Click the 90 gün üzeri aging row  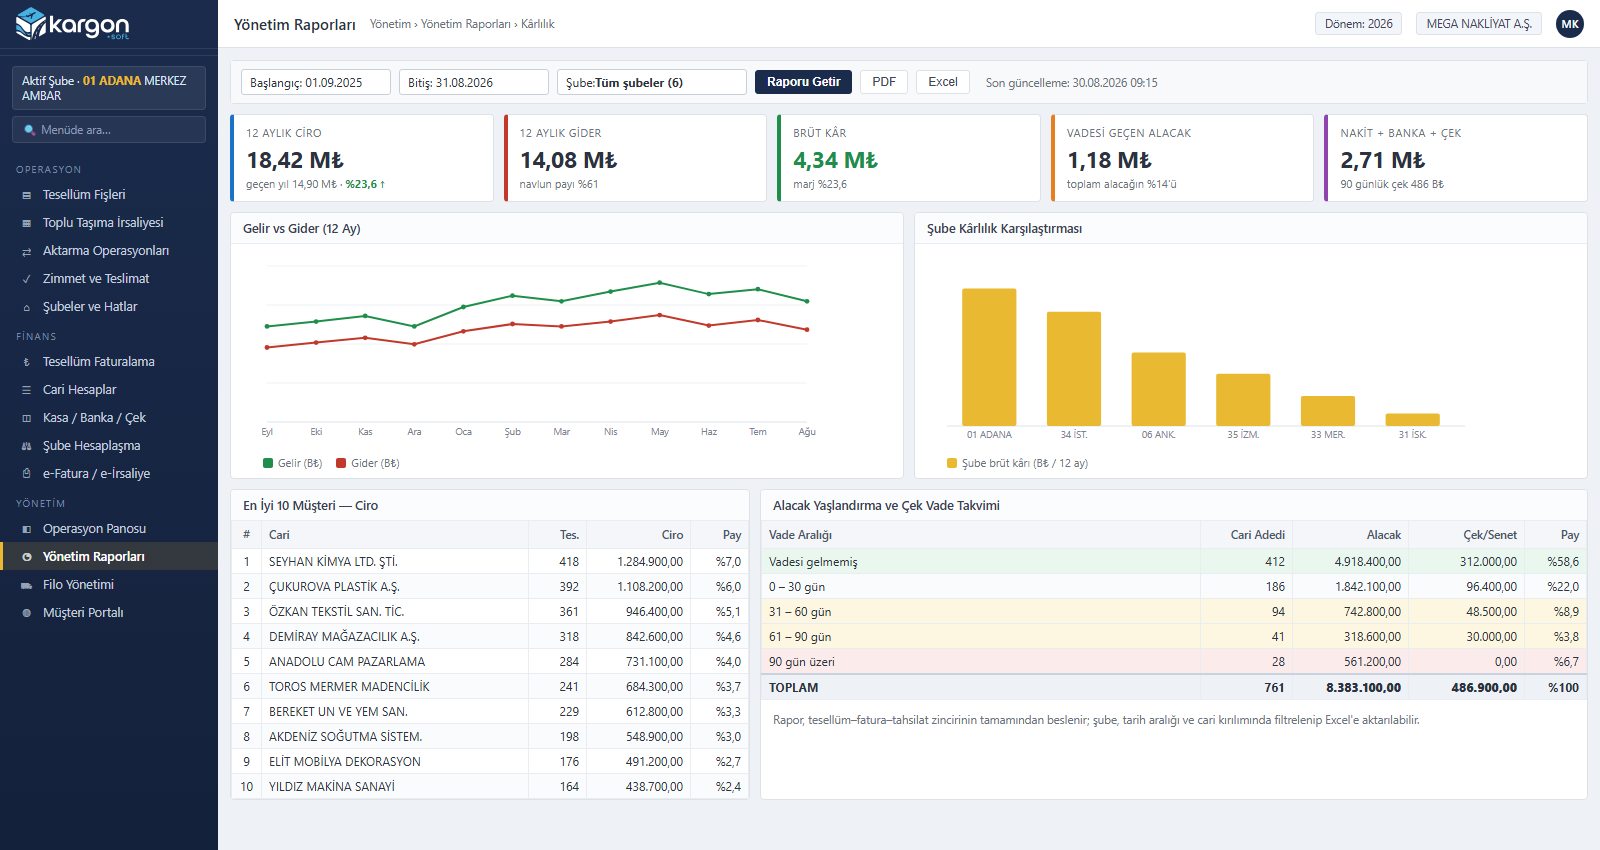point(1174,662)
